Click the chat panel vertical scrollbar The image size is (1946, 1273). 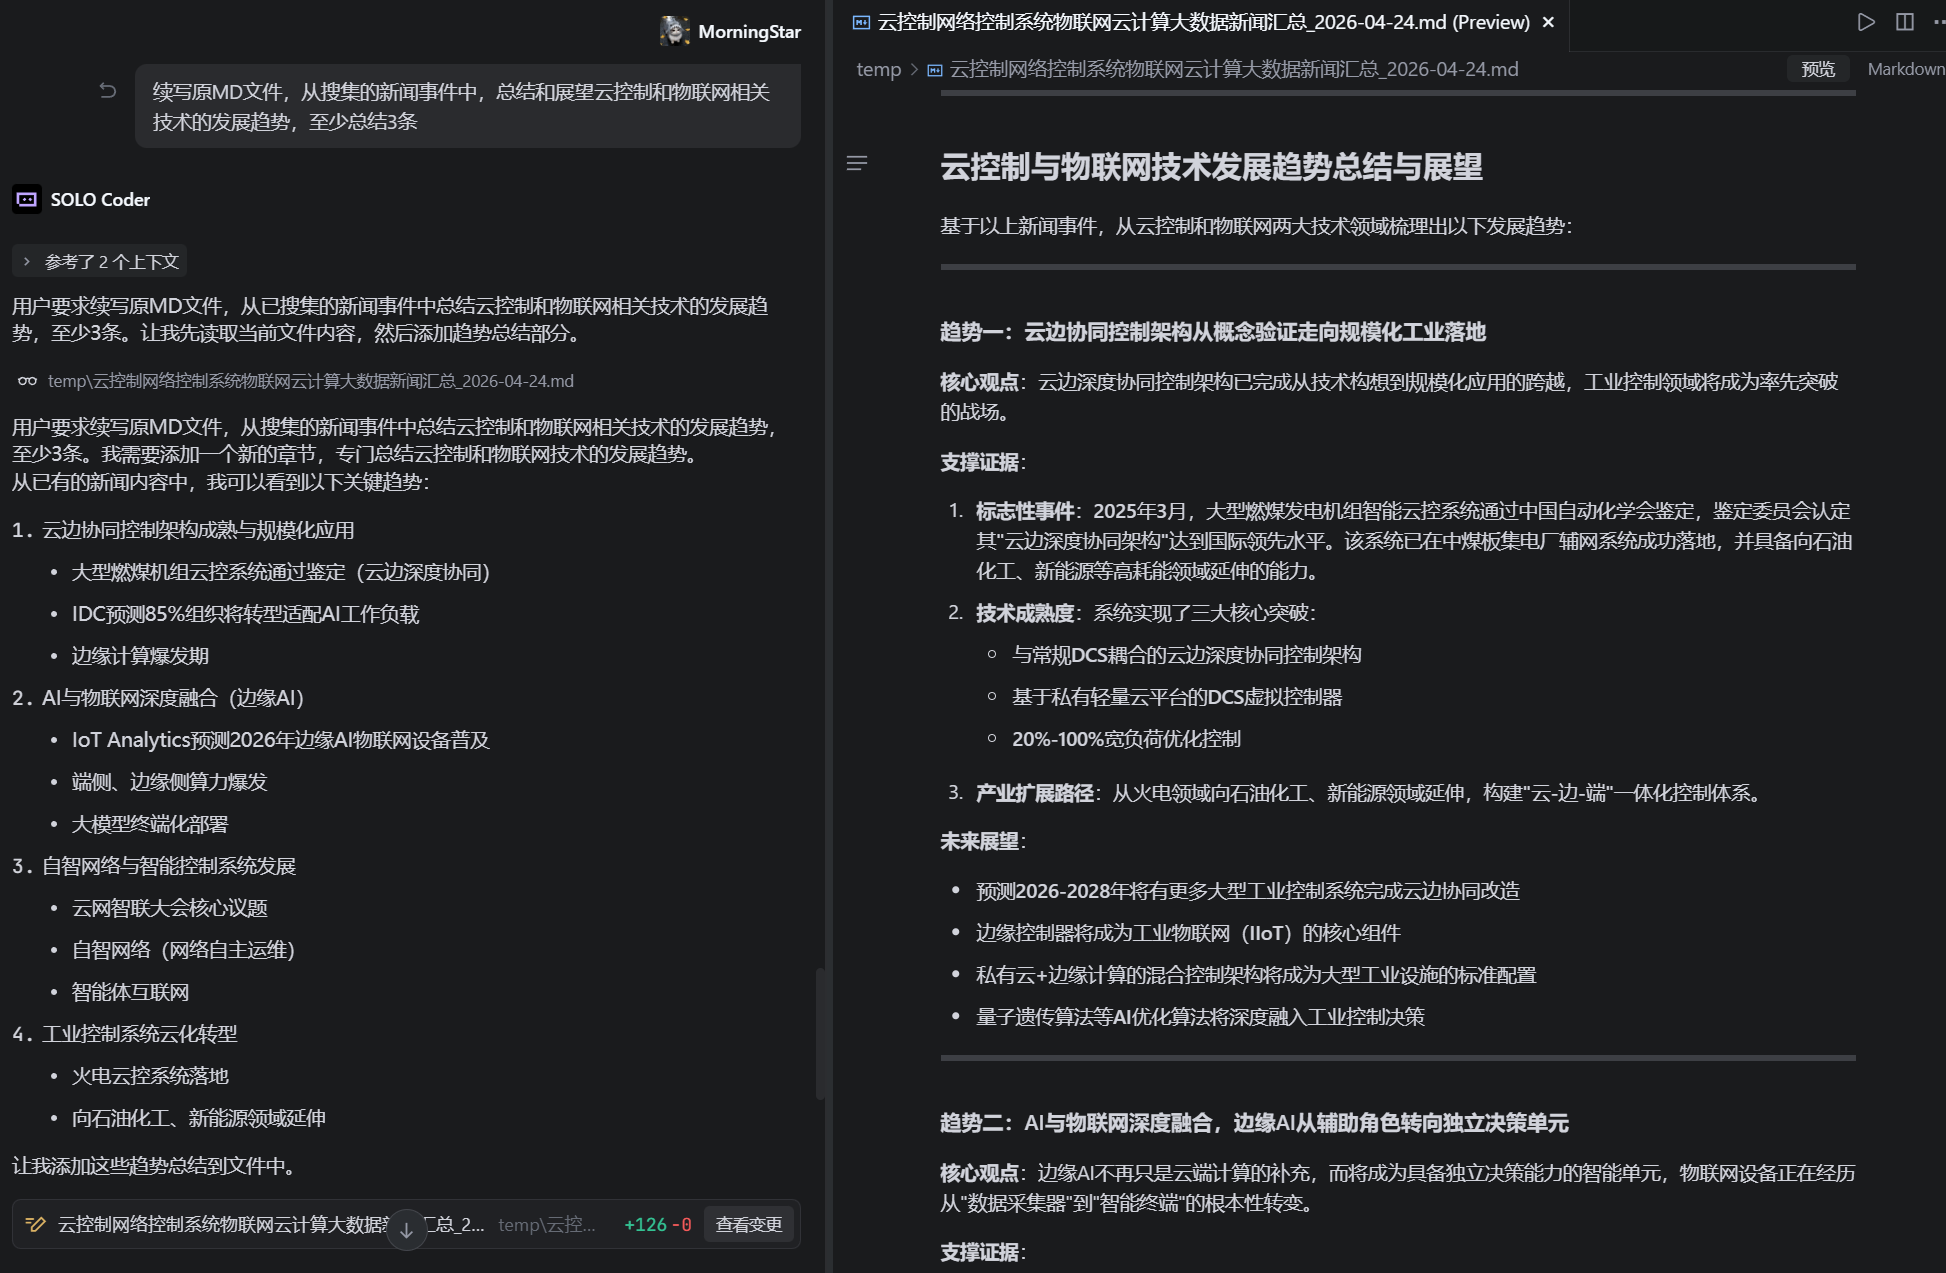[x=820, y=1033]
